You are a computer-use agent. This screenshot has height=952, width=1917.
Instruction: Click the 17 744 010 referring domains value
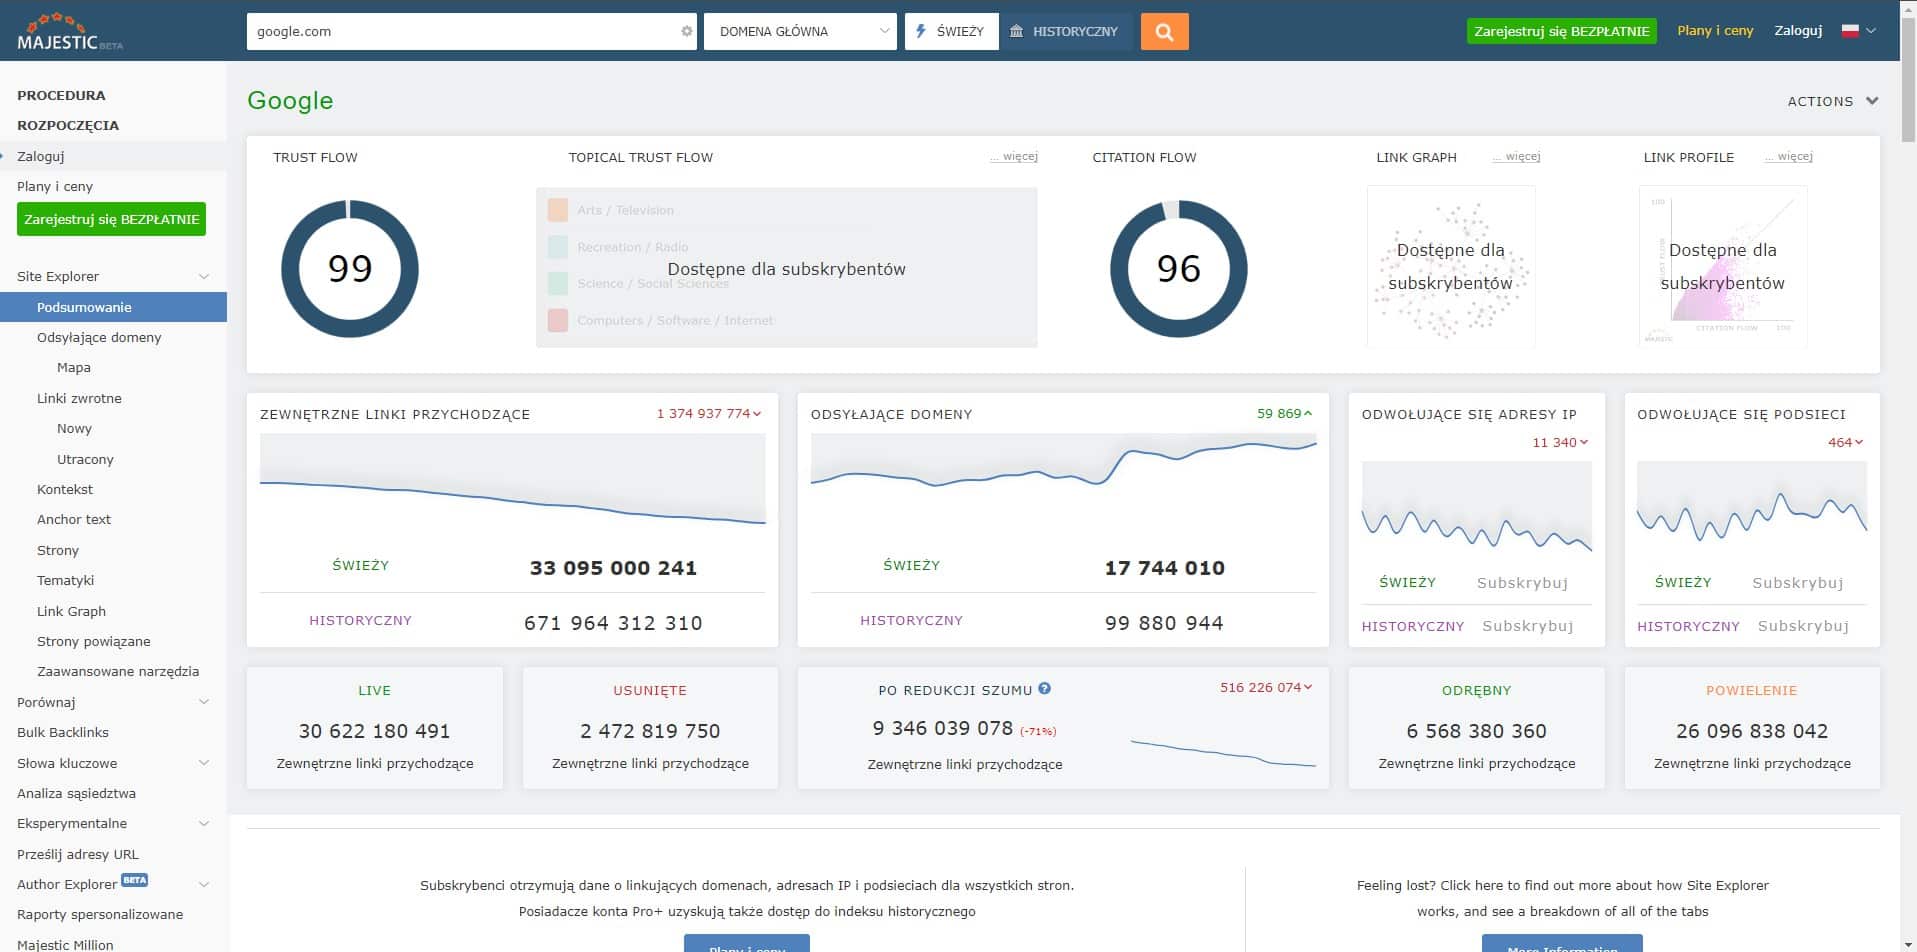[x=1164, y=568]
